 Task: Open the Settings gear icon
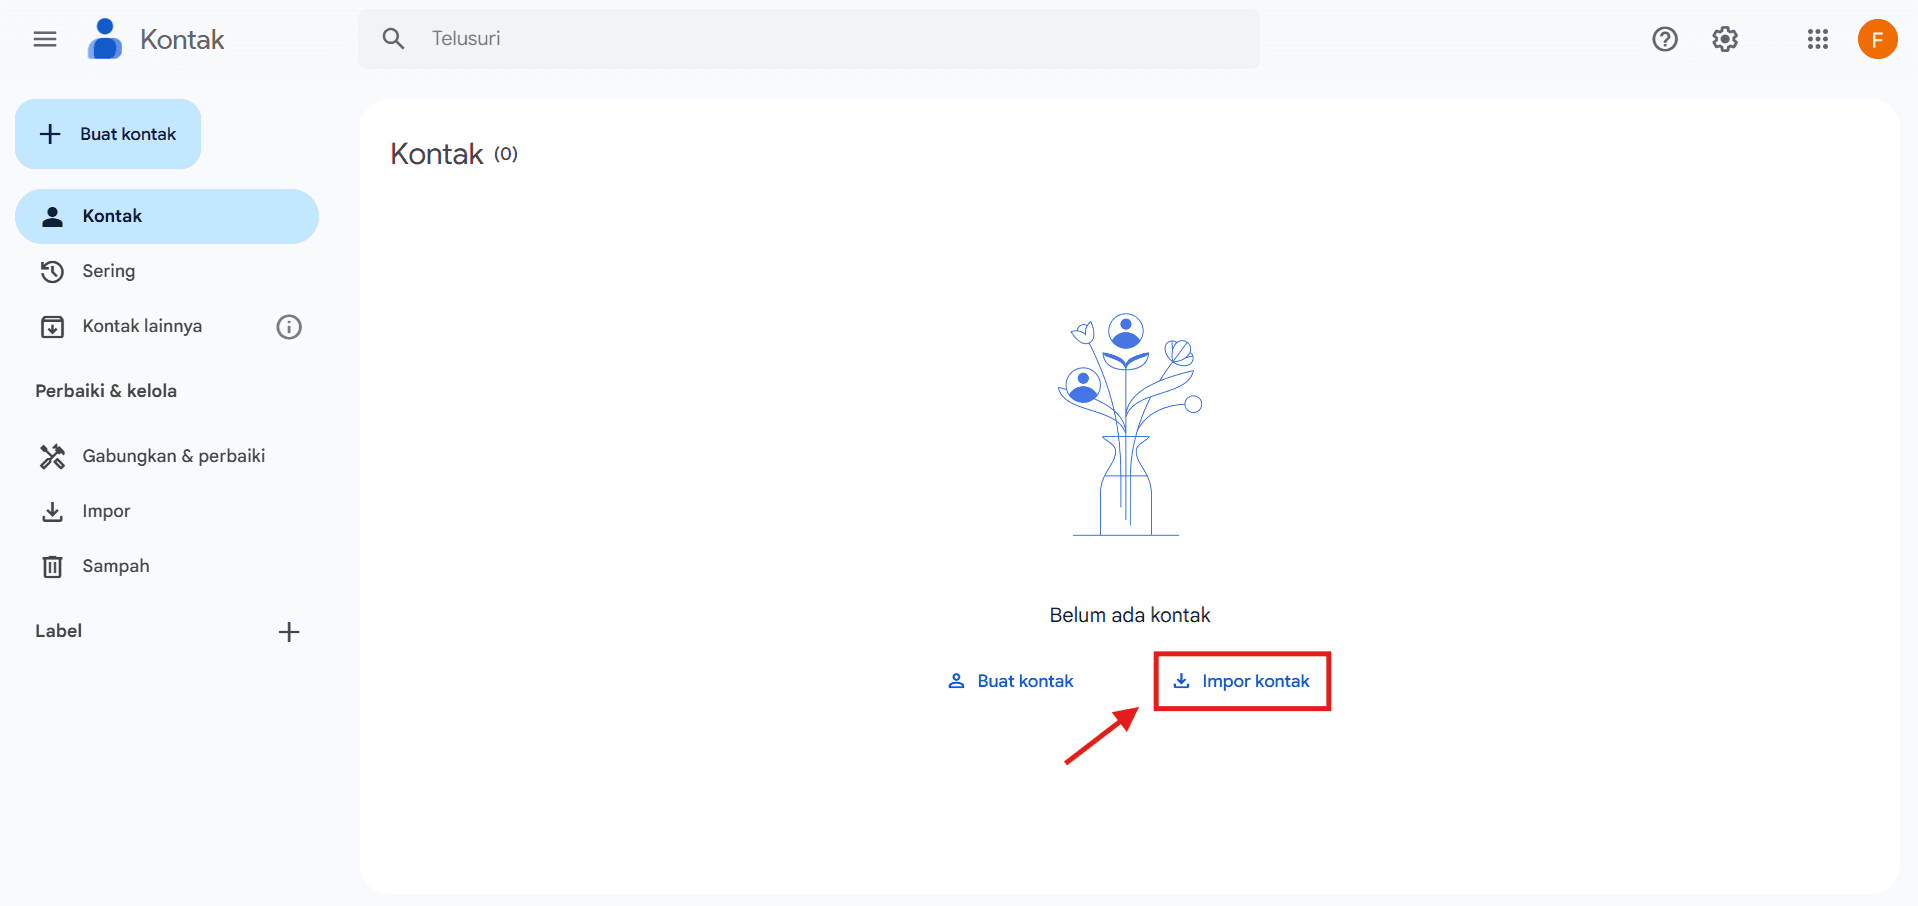point(1724,39)
